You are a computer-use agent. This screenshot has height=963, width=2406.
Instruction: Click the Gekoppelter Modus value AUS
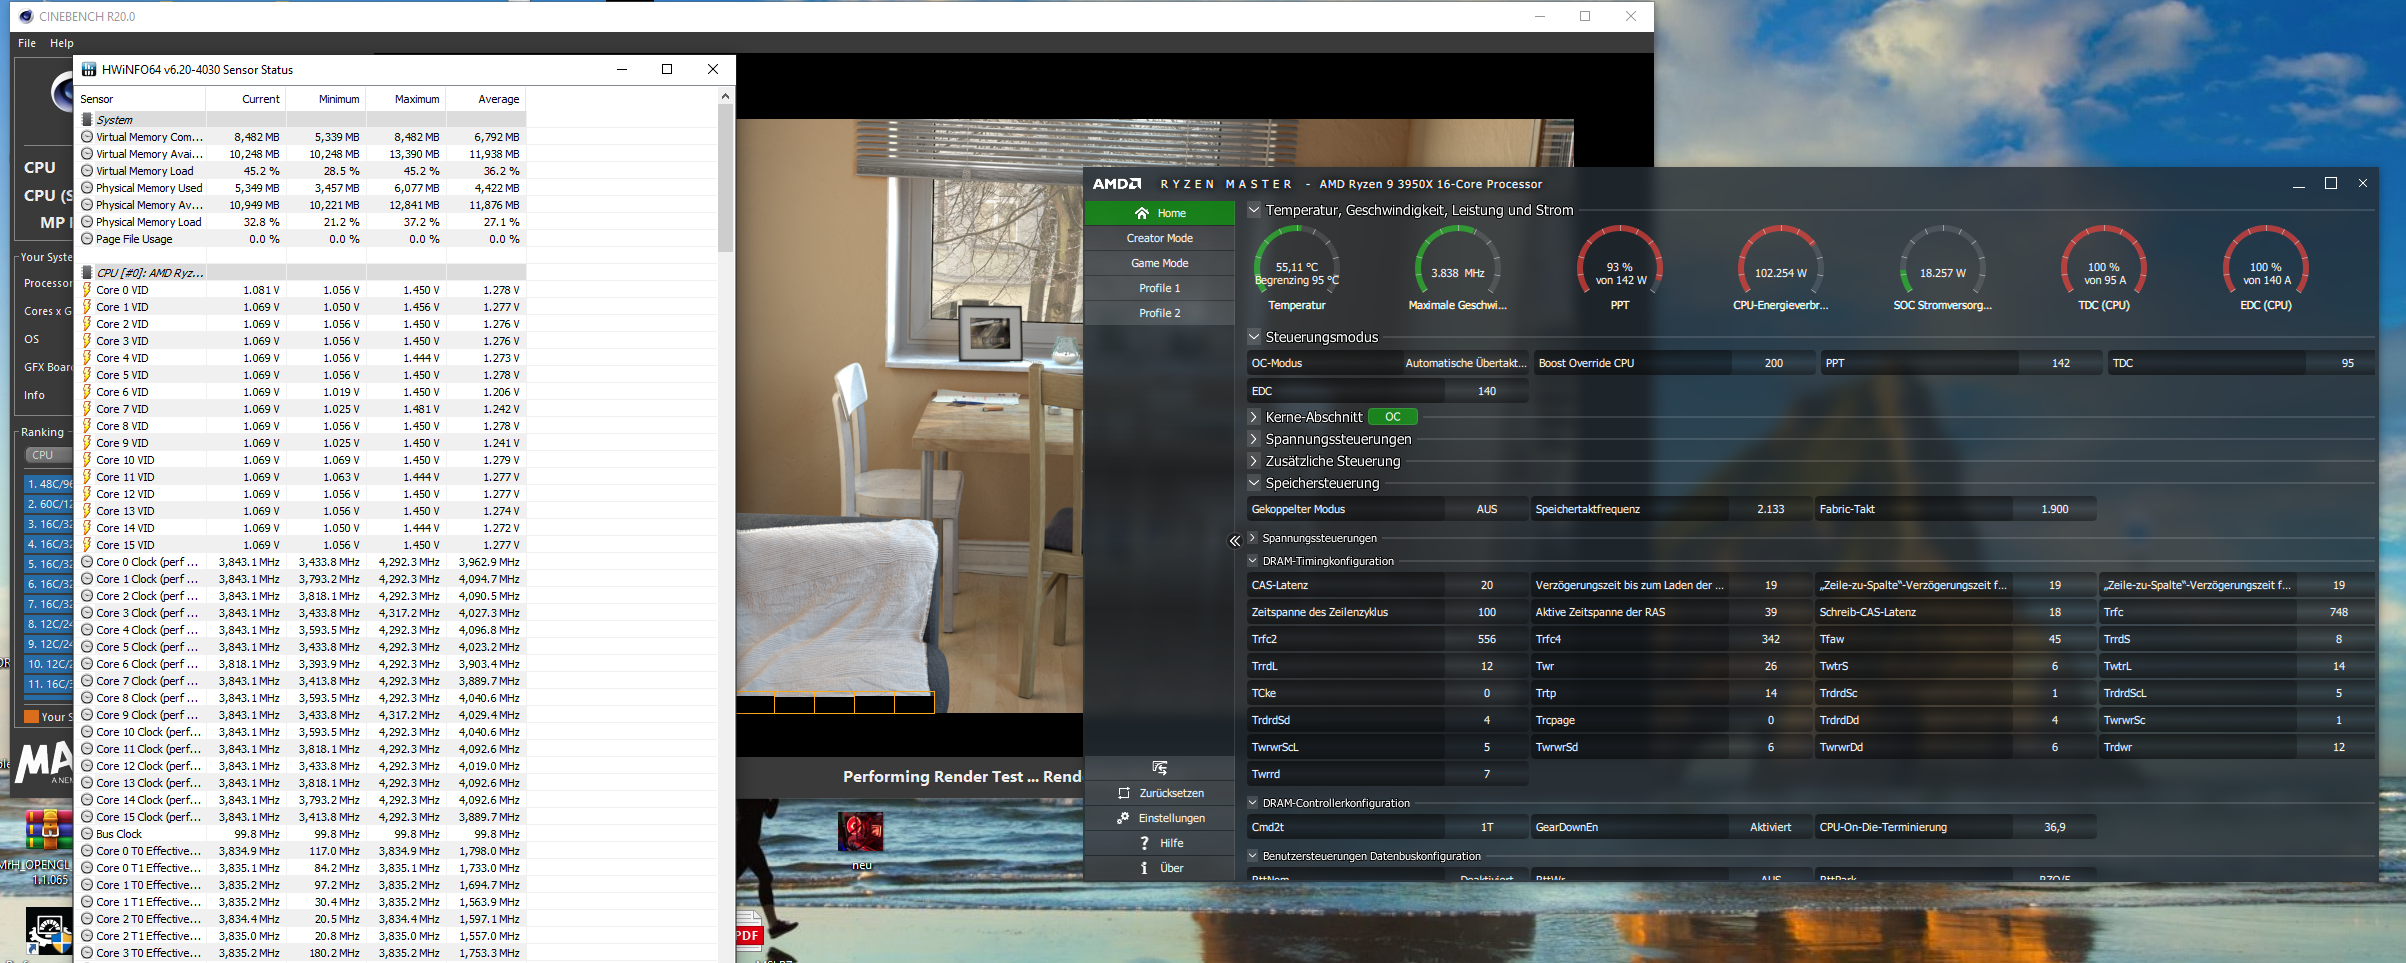tap(1487, 509)
